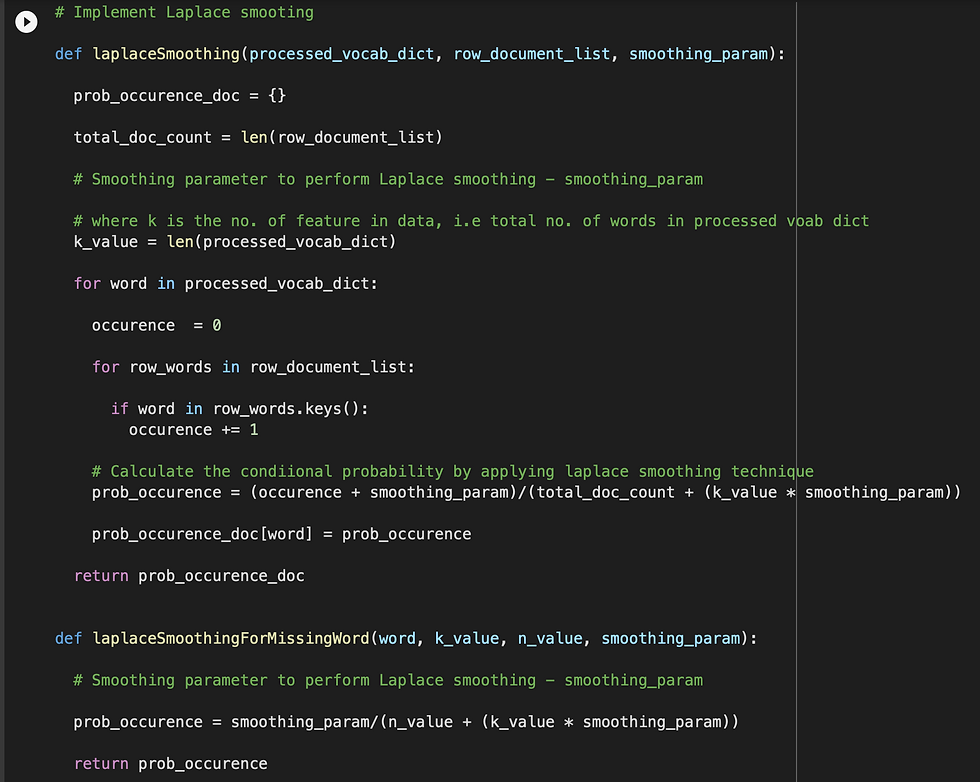Viewport: 980px width, 782px height.
Task: Click the second 'Smoothing parameter to perform Laplace smoothing' comment
Action: (x=388, y=680)
